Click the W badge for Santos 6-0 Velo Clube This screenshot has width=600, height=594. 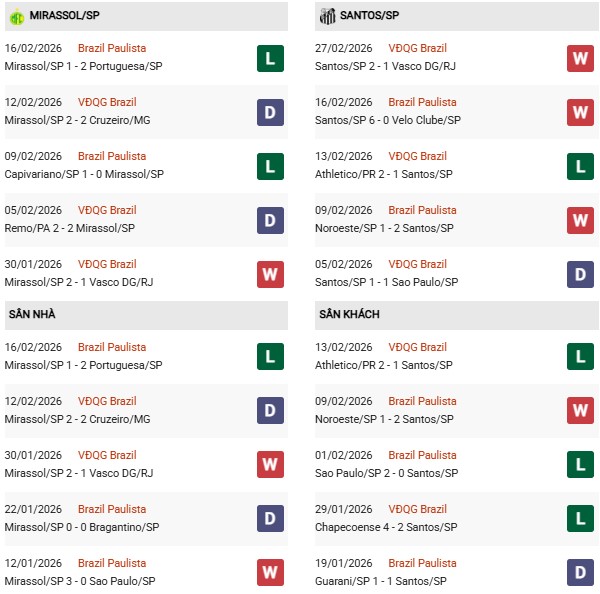tap(580, 112)
